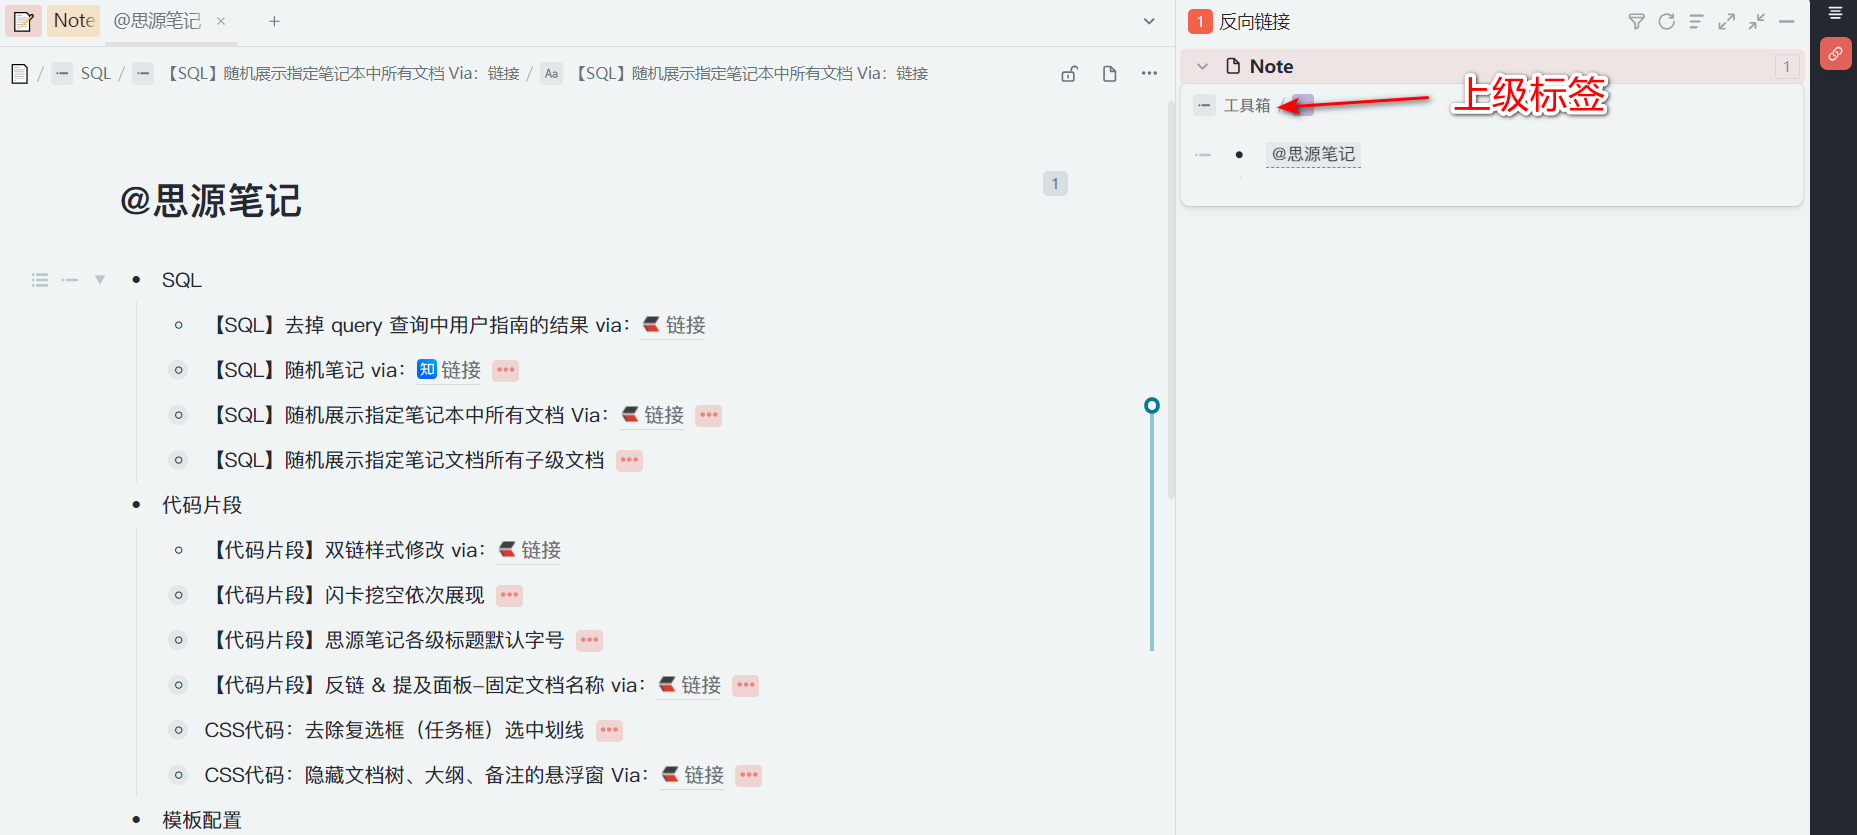
Task: Open the right dock menu icon
Action: point(1835,14)
